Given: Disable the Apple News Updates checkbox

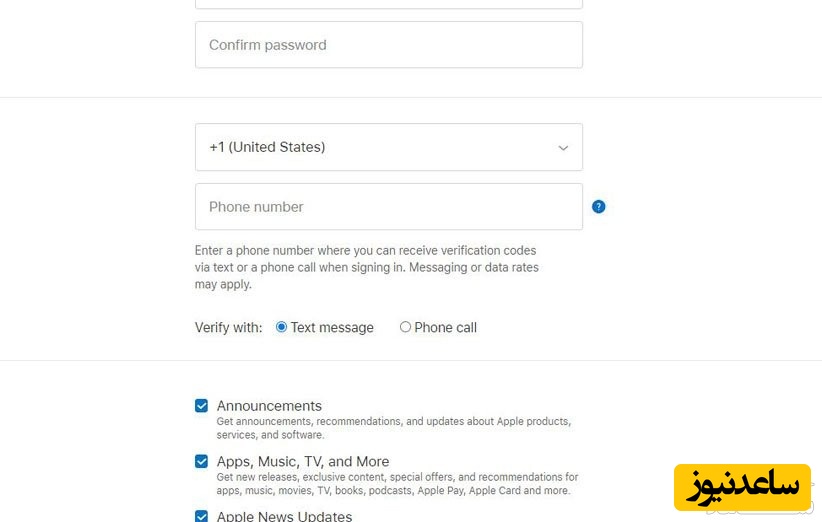Looking at the screenshot, I should (202, 516).
